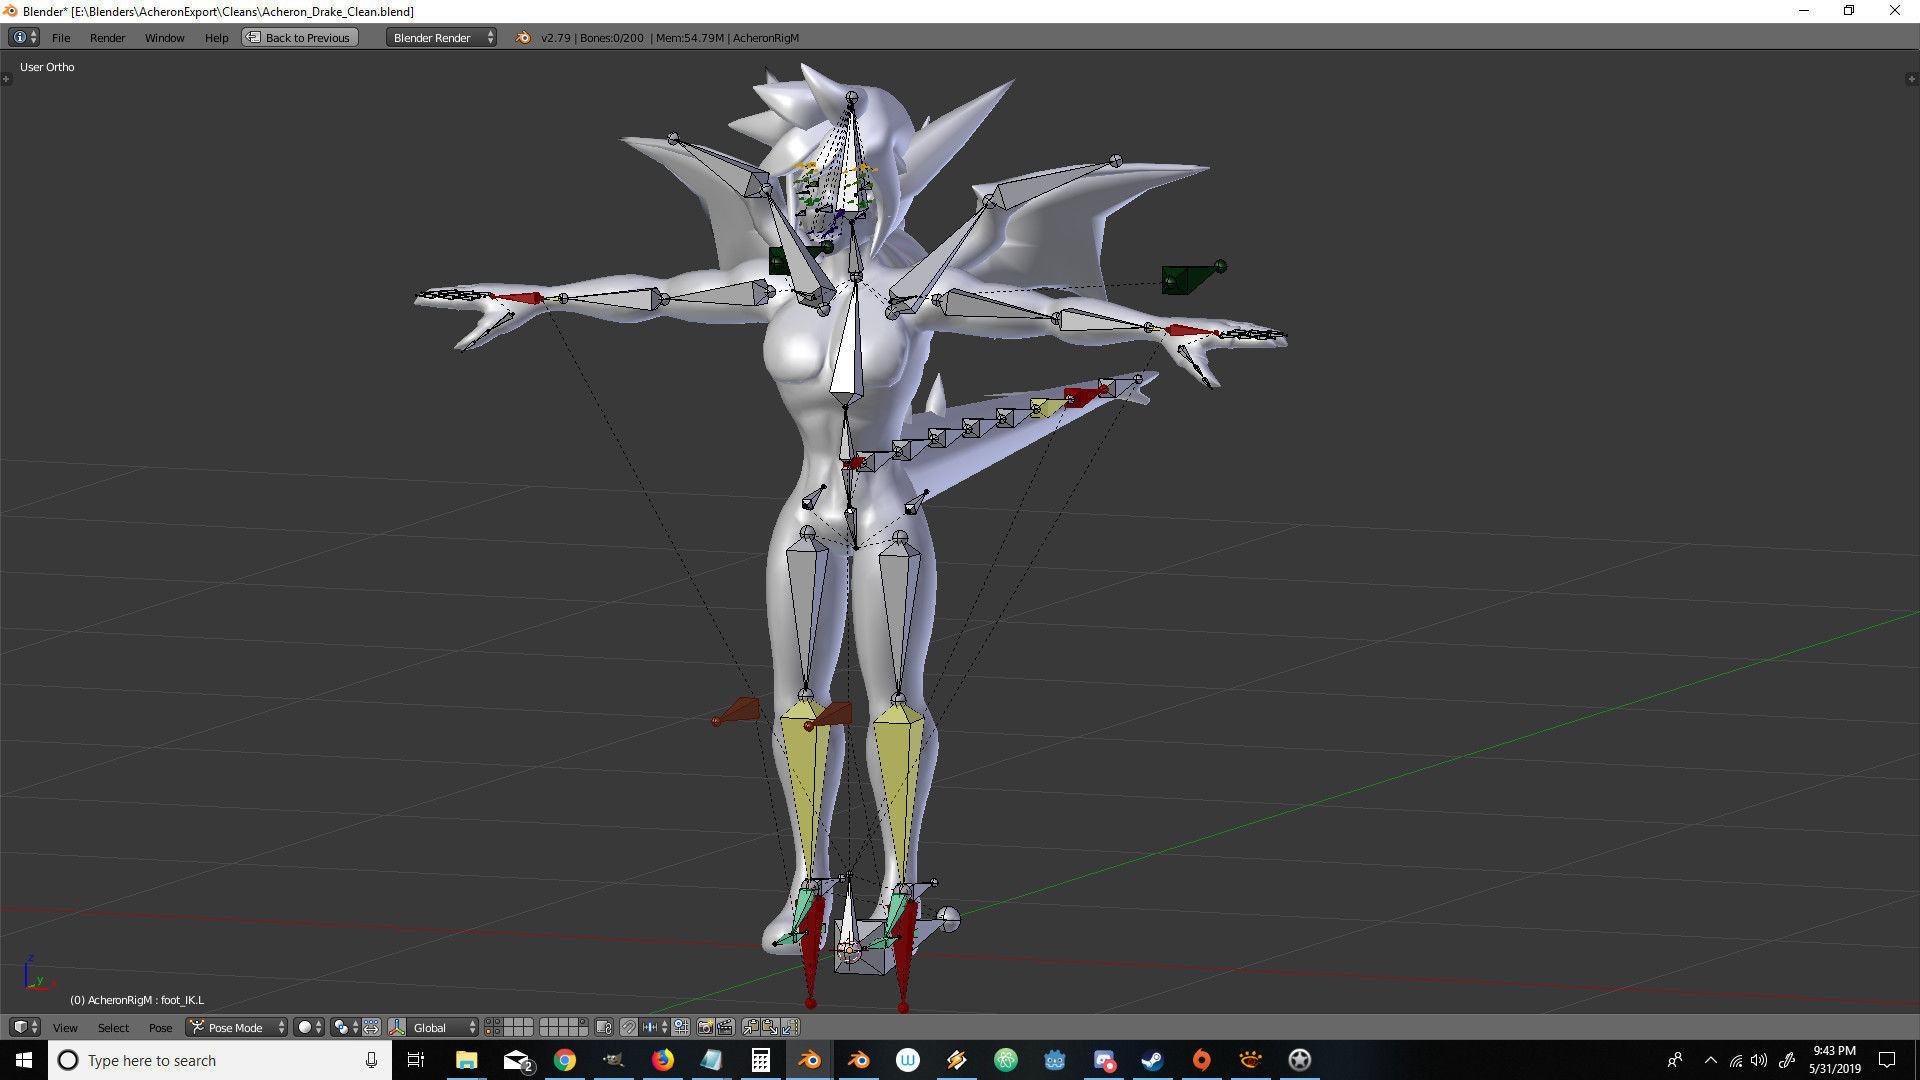The image size is (1920, 1080).
Task: Copy the current pose to buffer
Action: tap(751, 1027)
